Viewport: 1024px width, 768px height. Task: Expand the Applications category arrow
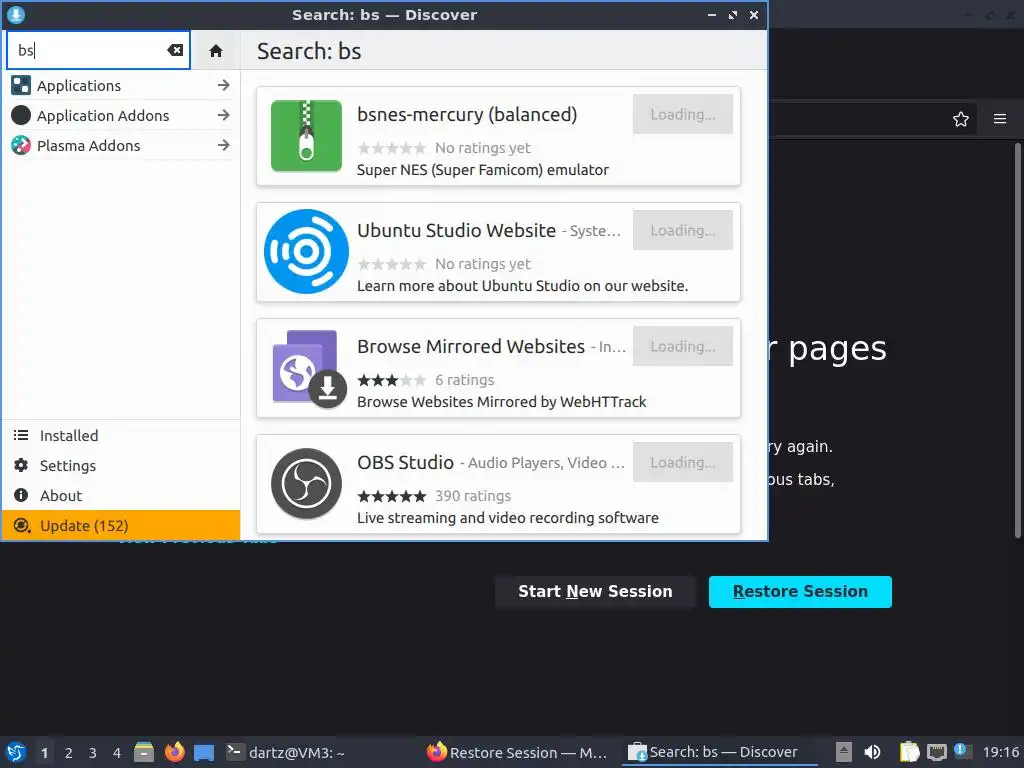coord(223,85)
